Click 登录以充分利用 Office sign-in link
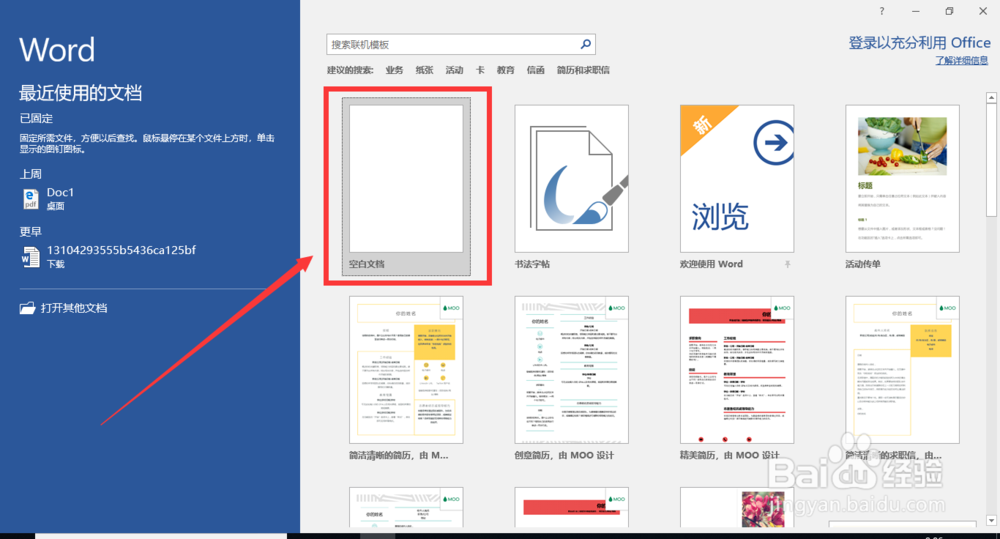This screenshot has width=1000, height=539. click(919, 43)
